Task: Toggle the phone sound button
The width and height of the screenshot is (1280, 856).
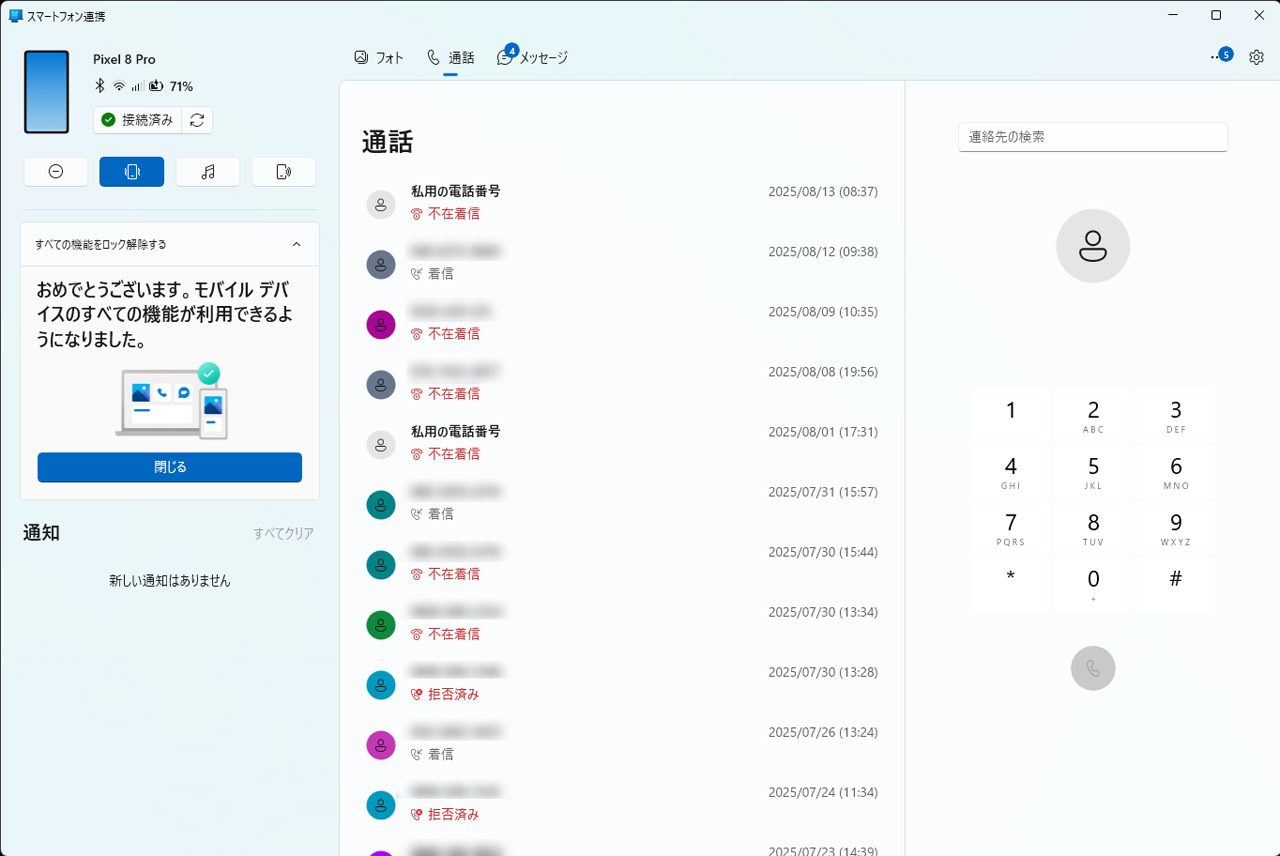Action: click(x=284, y=172)
